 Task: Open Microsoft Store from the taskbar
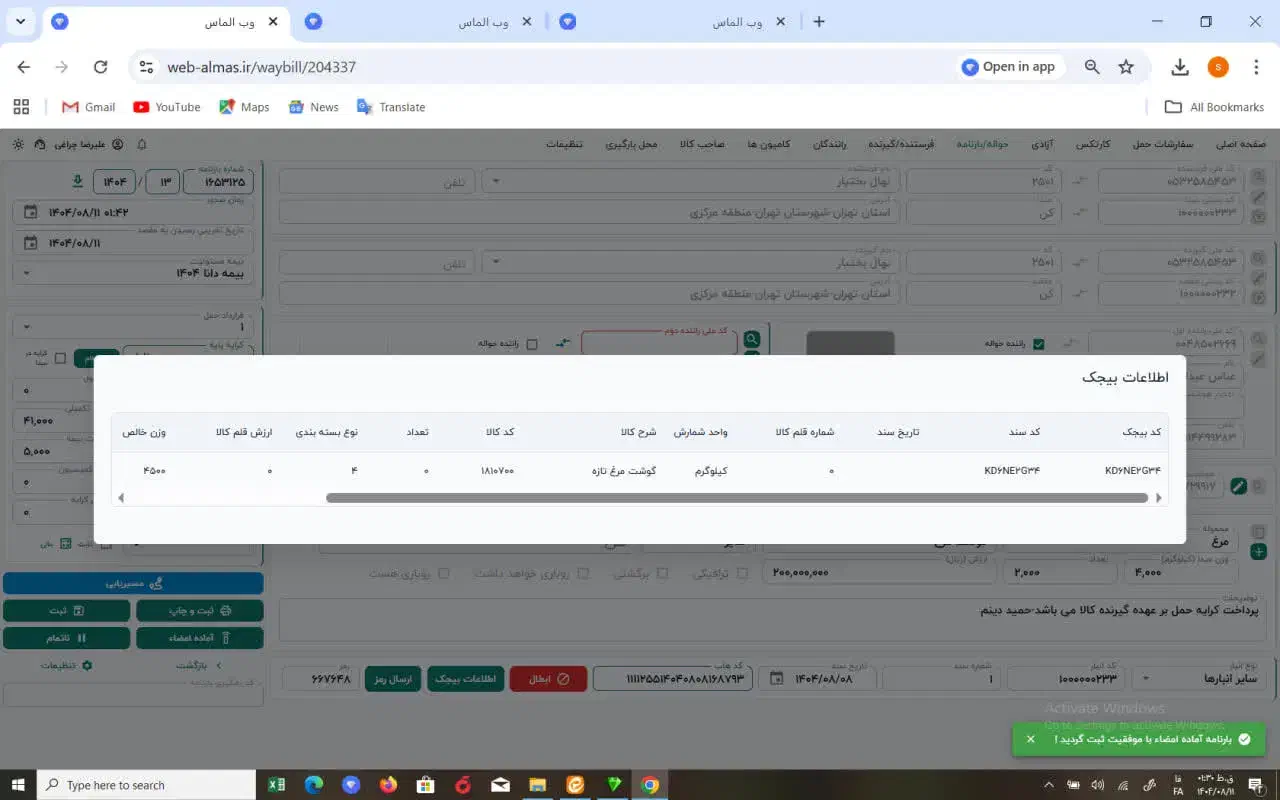pyautogui.click(x=425, y=785)
